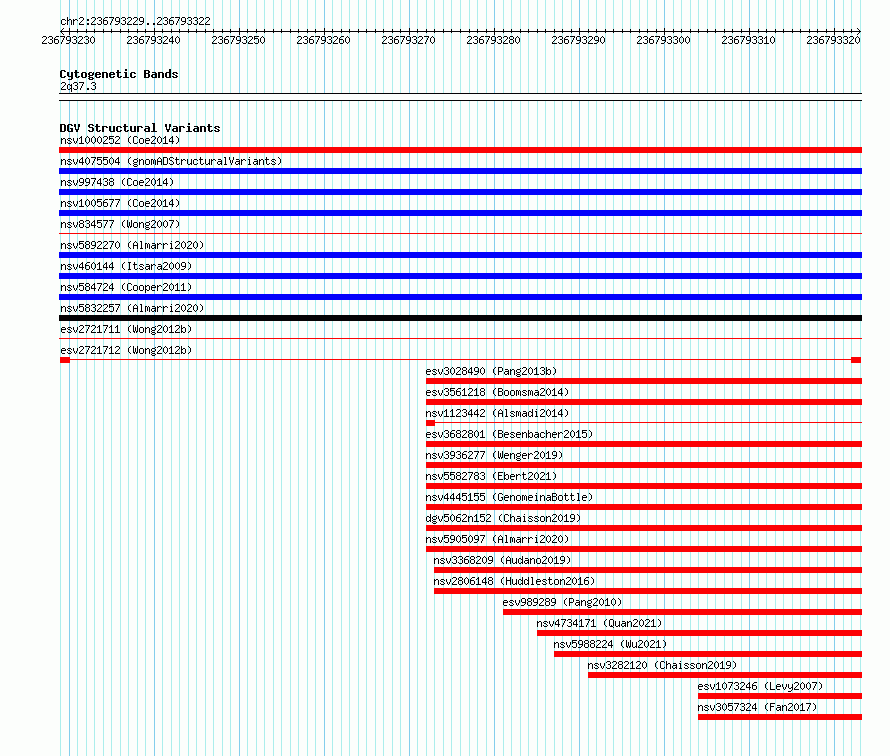Click the red bar under nsv3282120
890x756 pixels.
pos(725,675)
